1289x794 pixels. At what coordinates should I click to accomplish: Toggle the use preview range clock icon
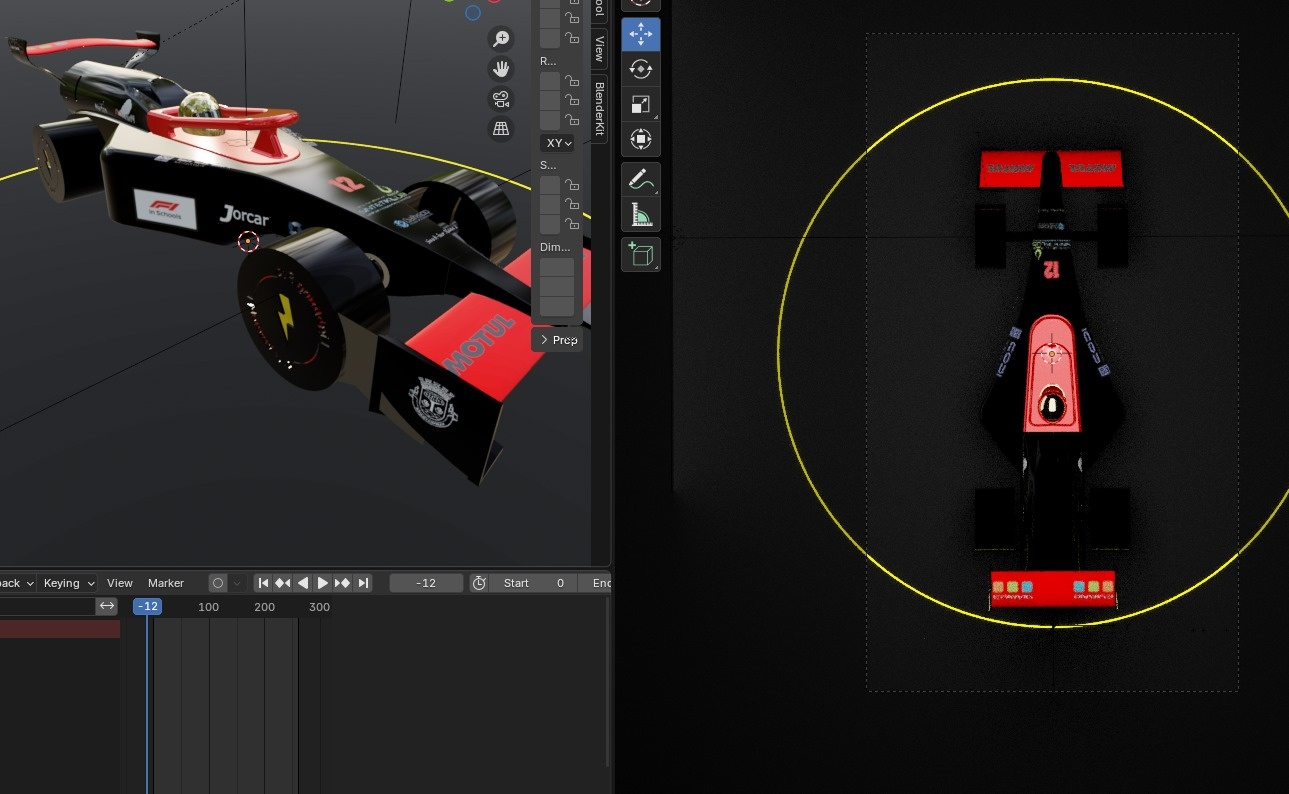(479, 583)
